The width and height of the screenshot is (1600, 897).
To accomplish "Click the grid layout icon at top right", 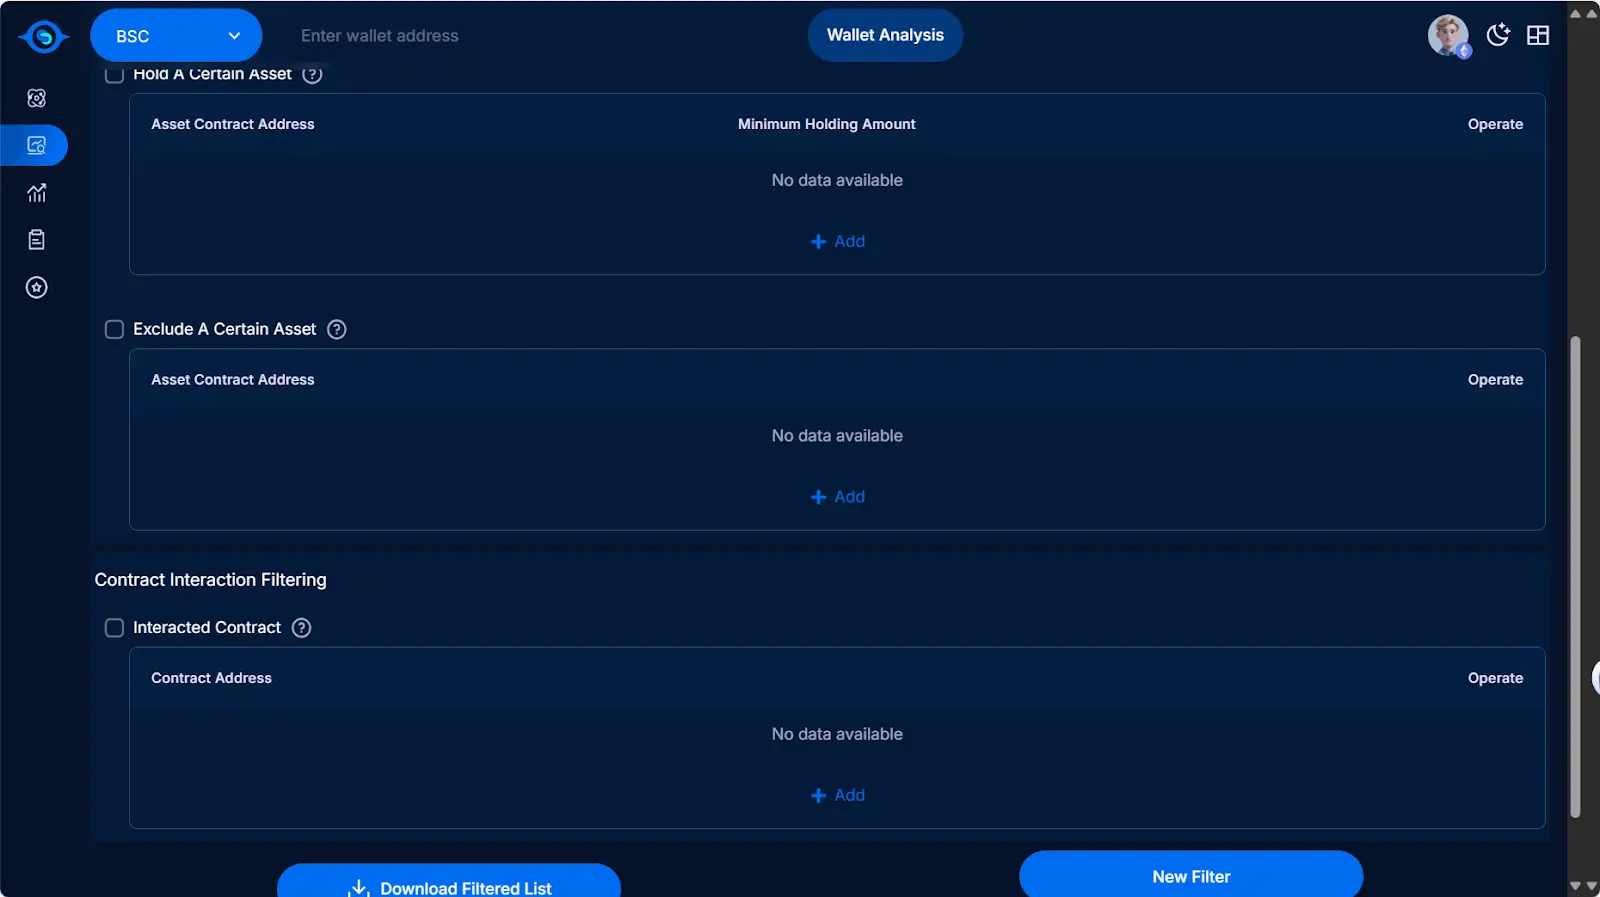I will pyautogui.click(x=1537, y=36).
